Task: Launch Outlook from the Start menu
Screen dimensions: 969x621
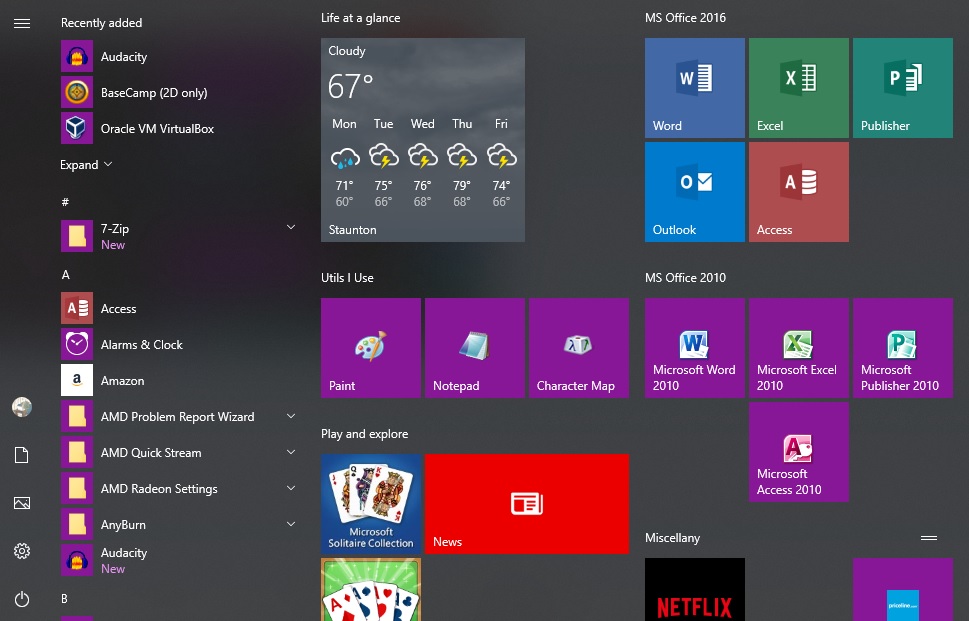Action: pos(694,191)
